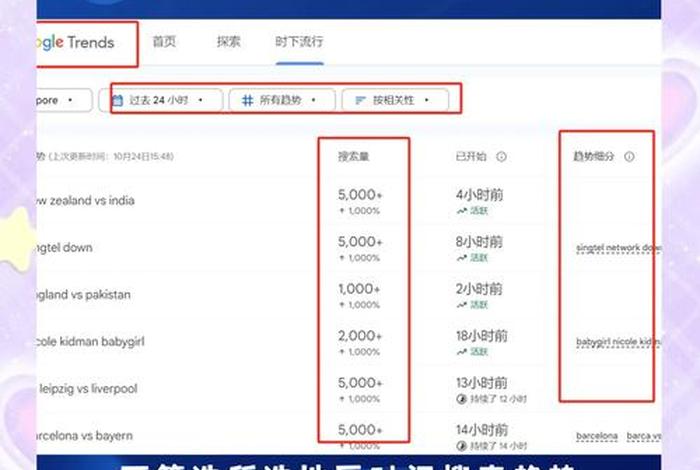
Task: Click info icon next to 趋势细分
Action: click(x=629, y=157)
